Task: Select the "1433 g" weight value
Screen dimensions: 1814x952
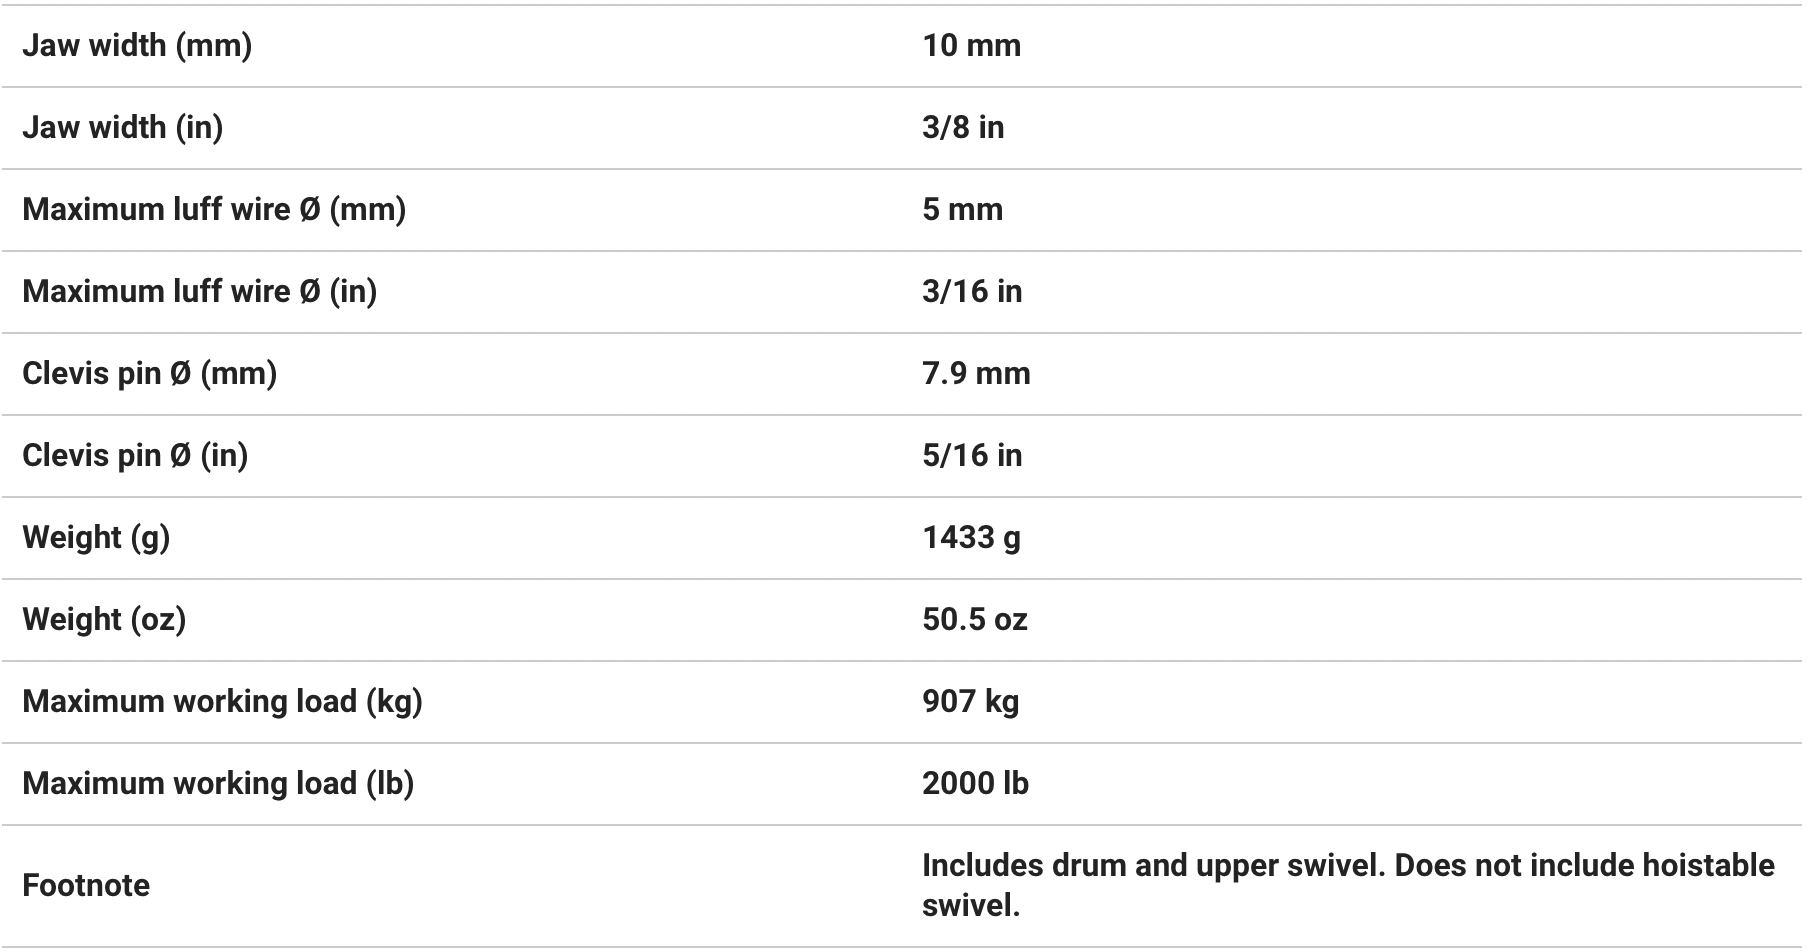Action: [971, 538]
